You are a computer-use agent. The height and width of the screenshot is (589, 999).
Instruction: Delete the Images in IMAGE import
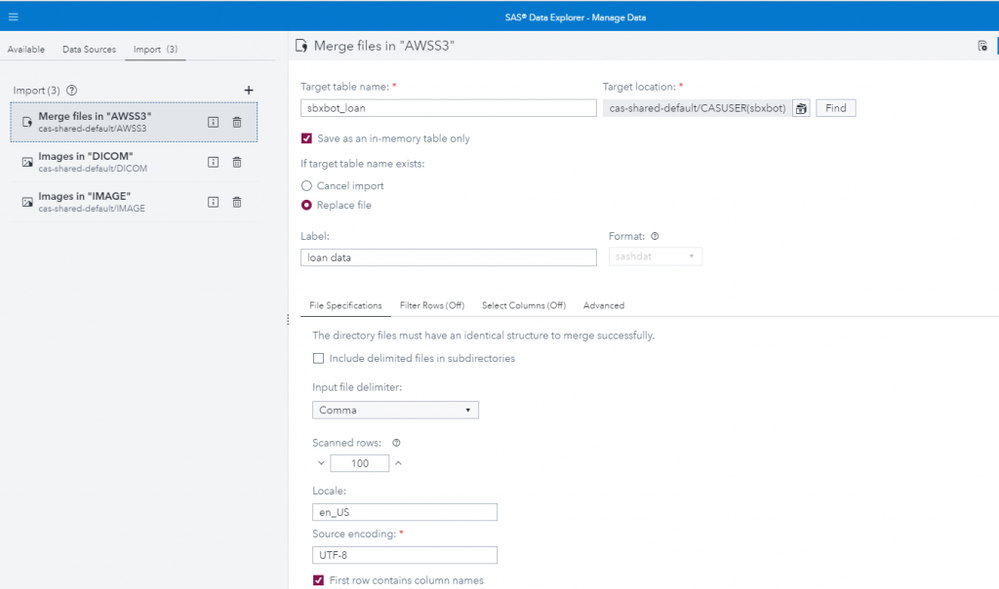[x=237, y=202]
